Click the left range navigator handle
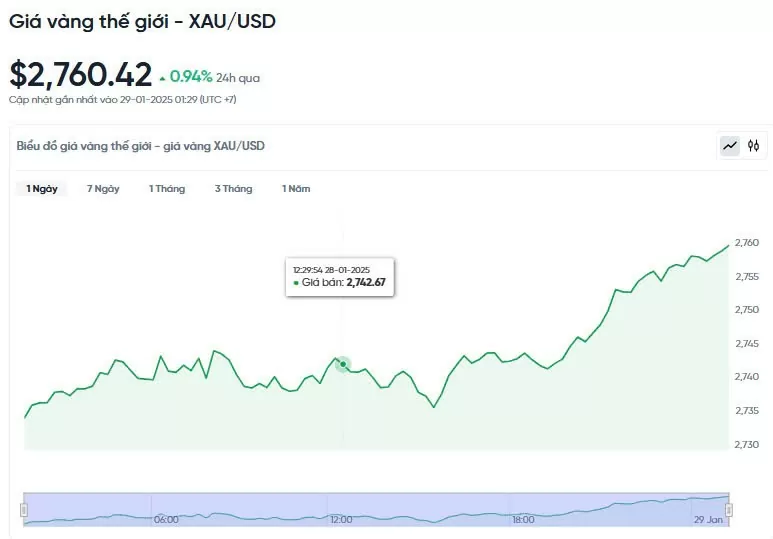Viewport: 773px width, 539px height. [x=25, y=510]
